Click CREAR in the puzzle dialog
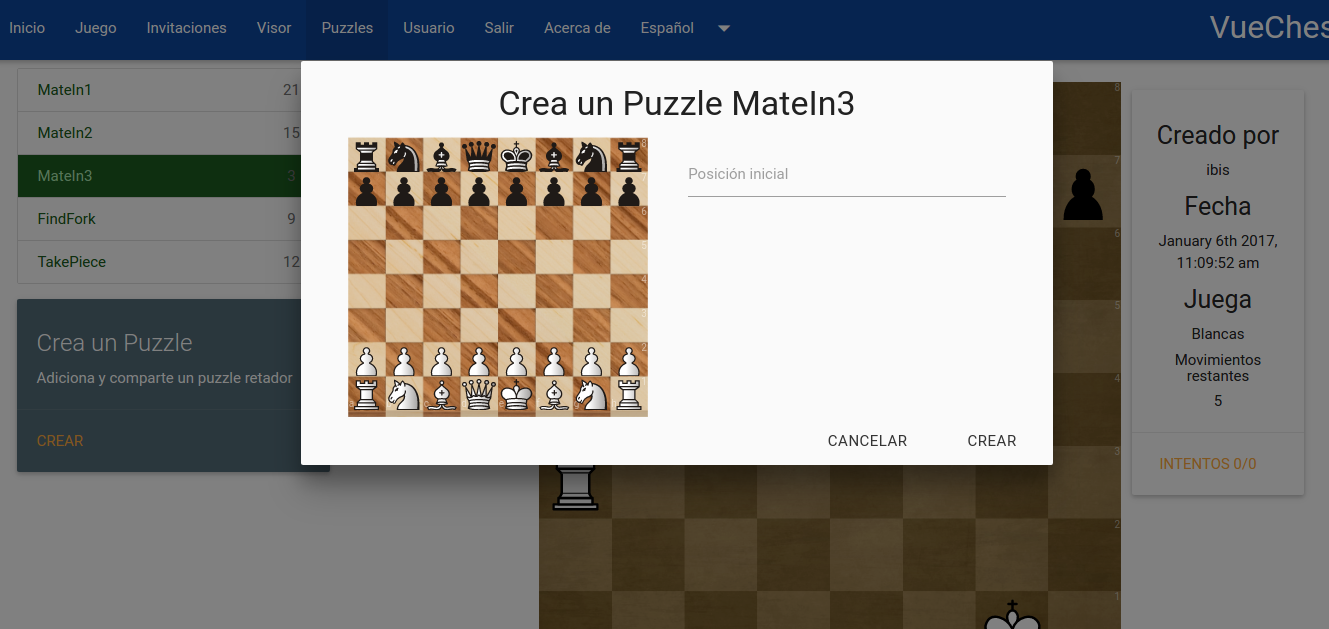Image resolution: width=1329 pixels, height=629 pixels. coord(992,441)
